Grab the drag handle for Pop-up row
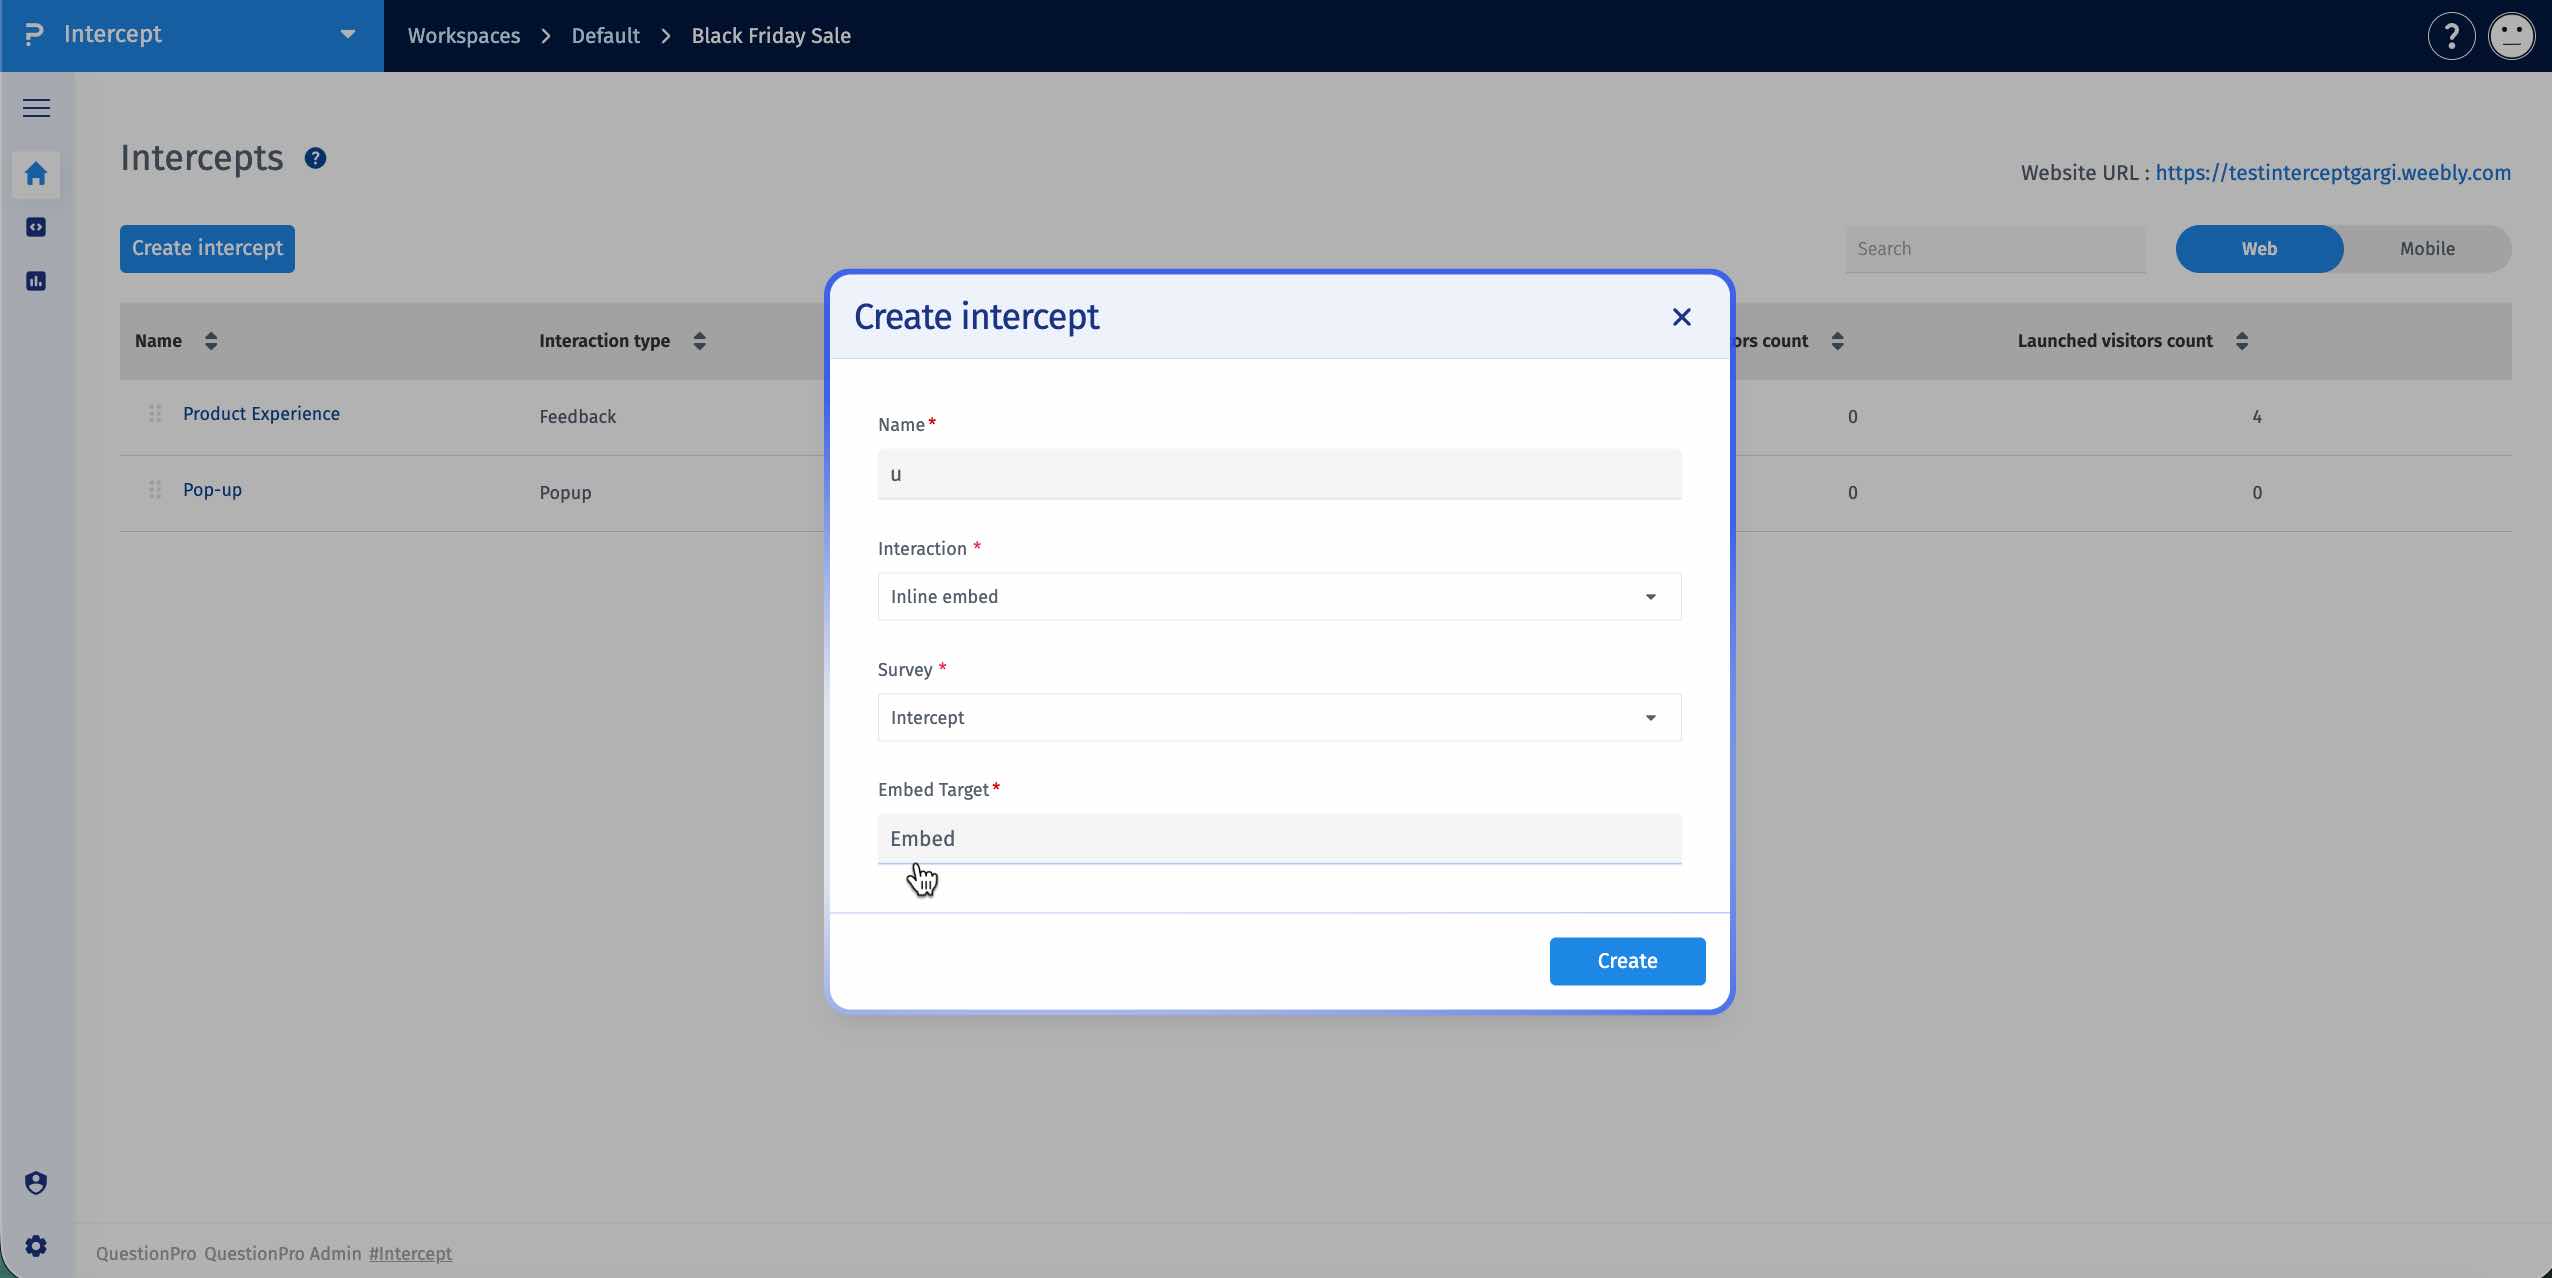This screenshot has width=2552, height=1278. [155, 490]
